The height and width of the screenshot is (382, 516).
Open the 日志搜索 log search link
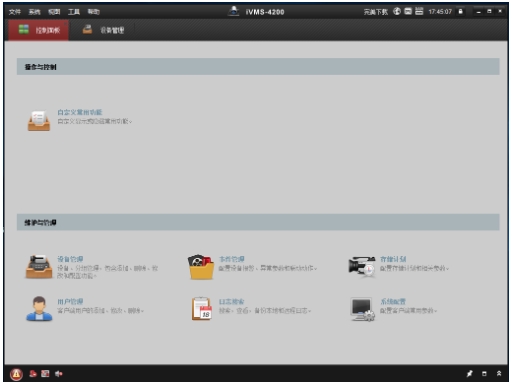pos(232,302)
